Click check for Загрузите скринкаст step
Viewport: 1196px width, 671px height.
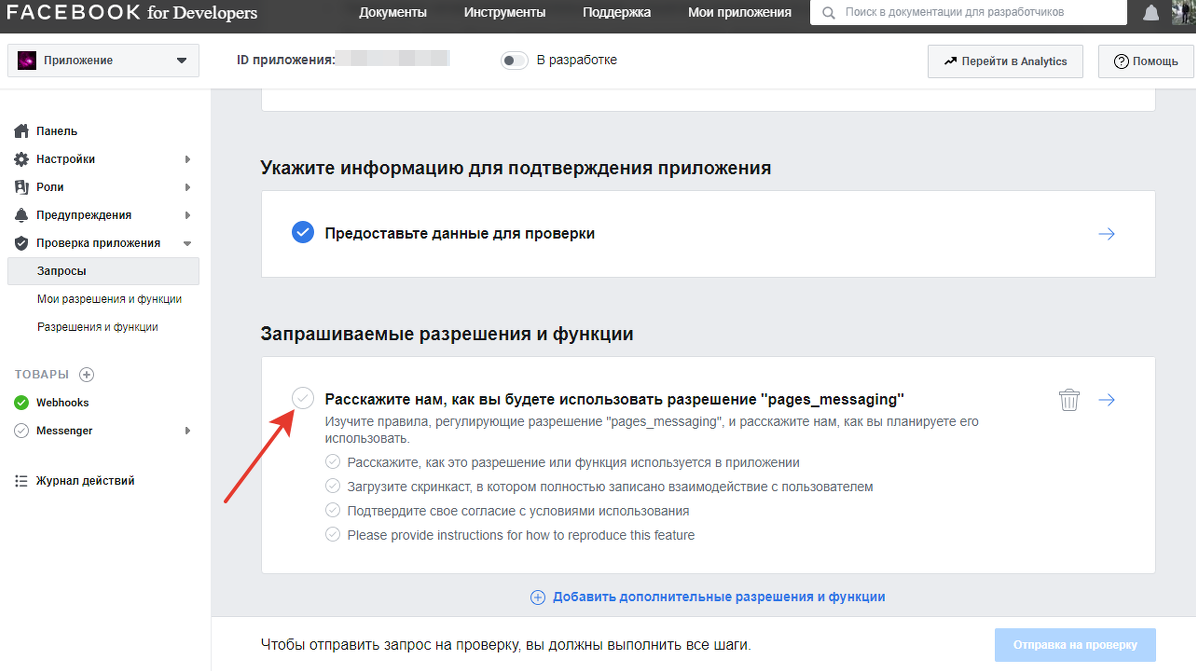(333, 486)
